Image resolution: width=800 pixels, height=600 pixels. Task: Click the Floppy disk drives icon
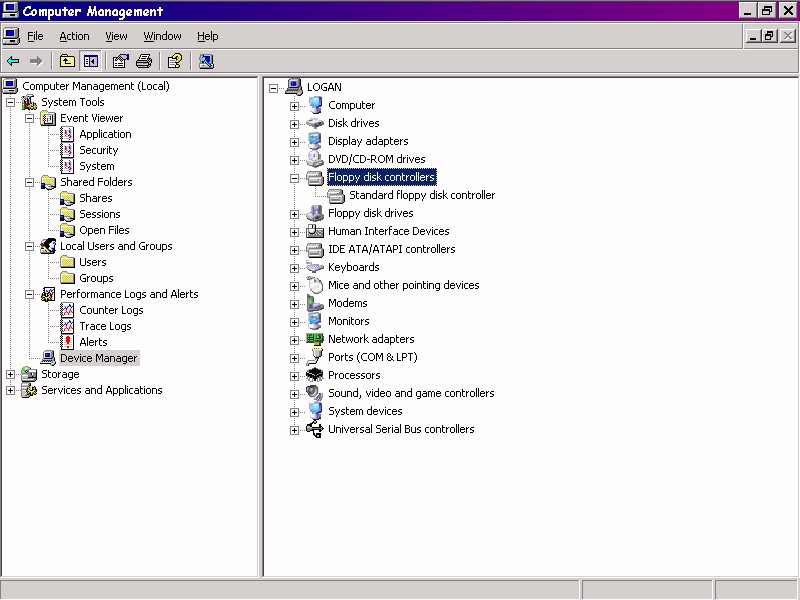[315, 213]
